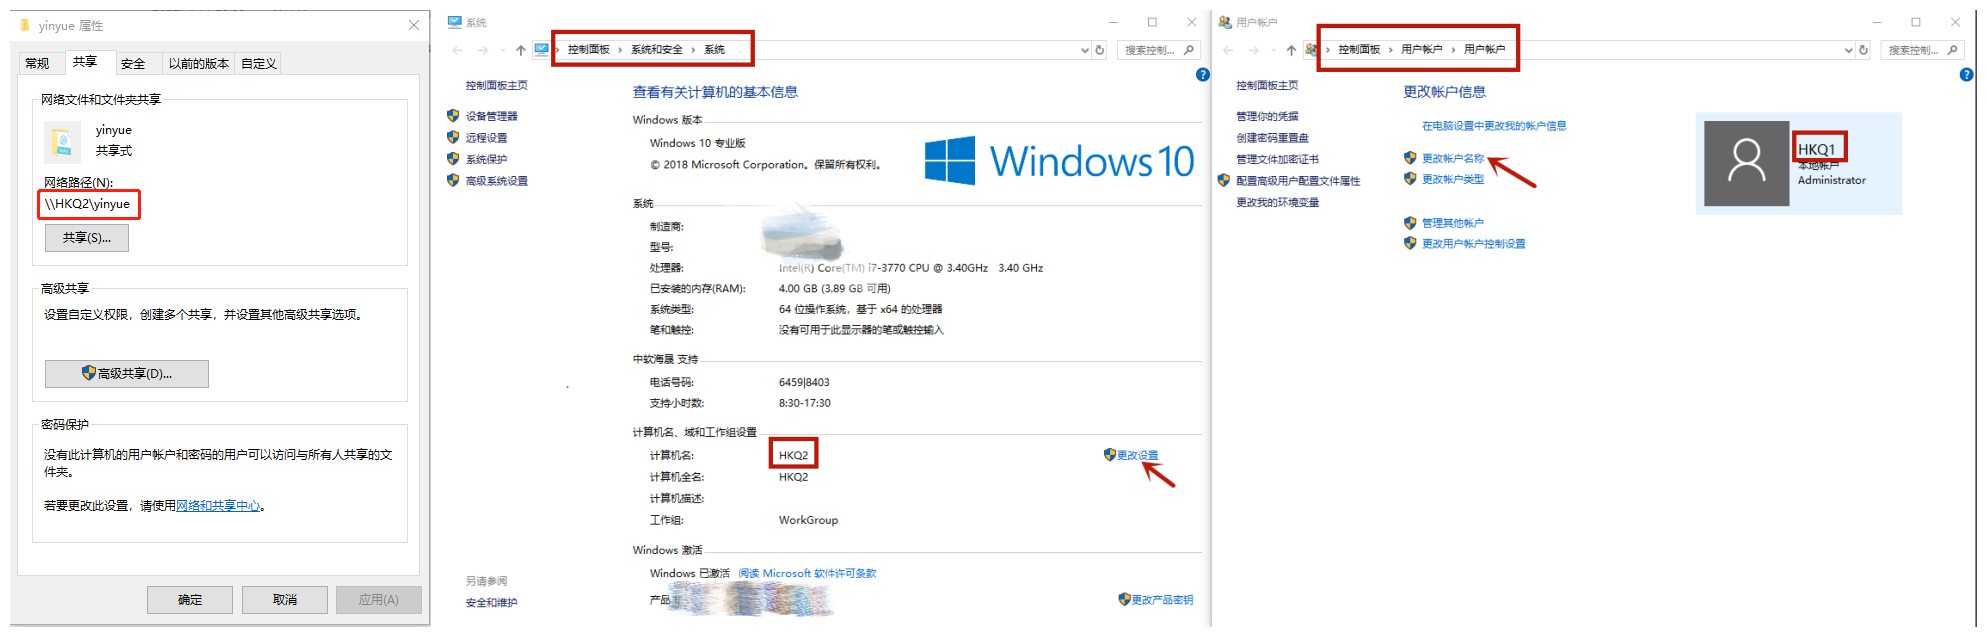Click 取消 in the properties dialog
The height and width of the screenshot is (637, 1987).
pyautogui.click(x=285, y=600)
